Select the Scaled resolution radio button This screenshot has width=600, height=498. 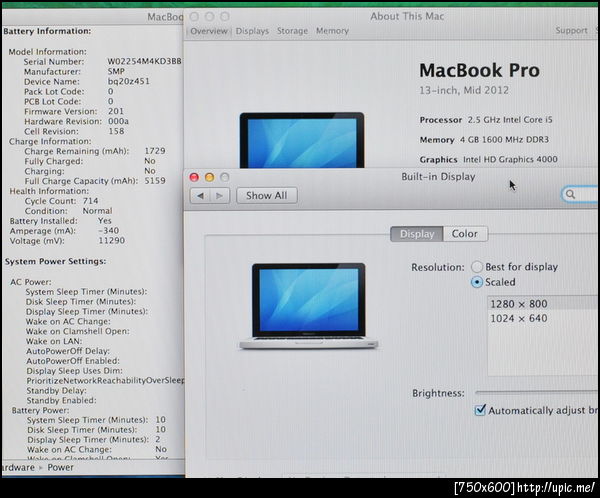coord(477,282)
